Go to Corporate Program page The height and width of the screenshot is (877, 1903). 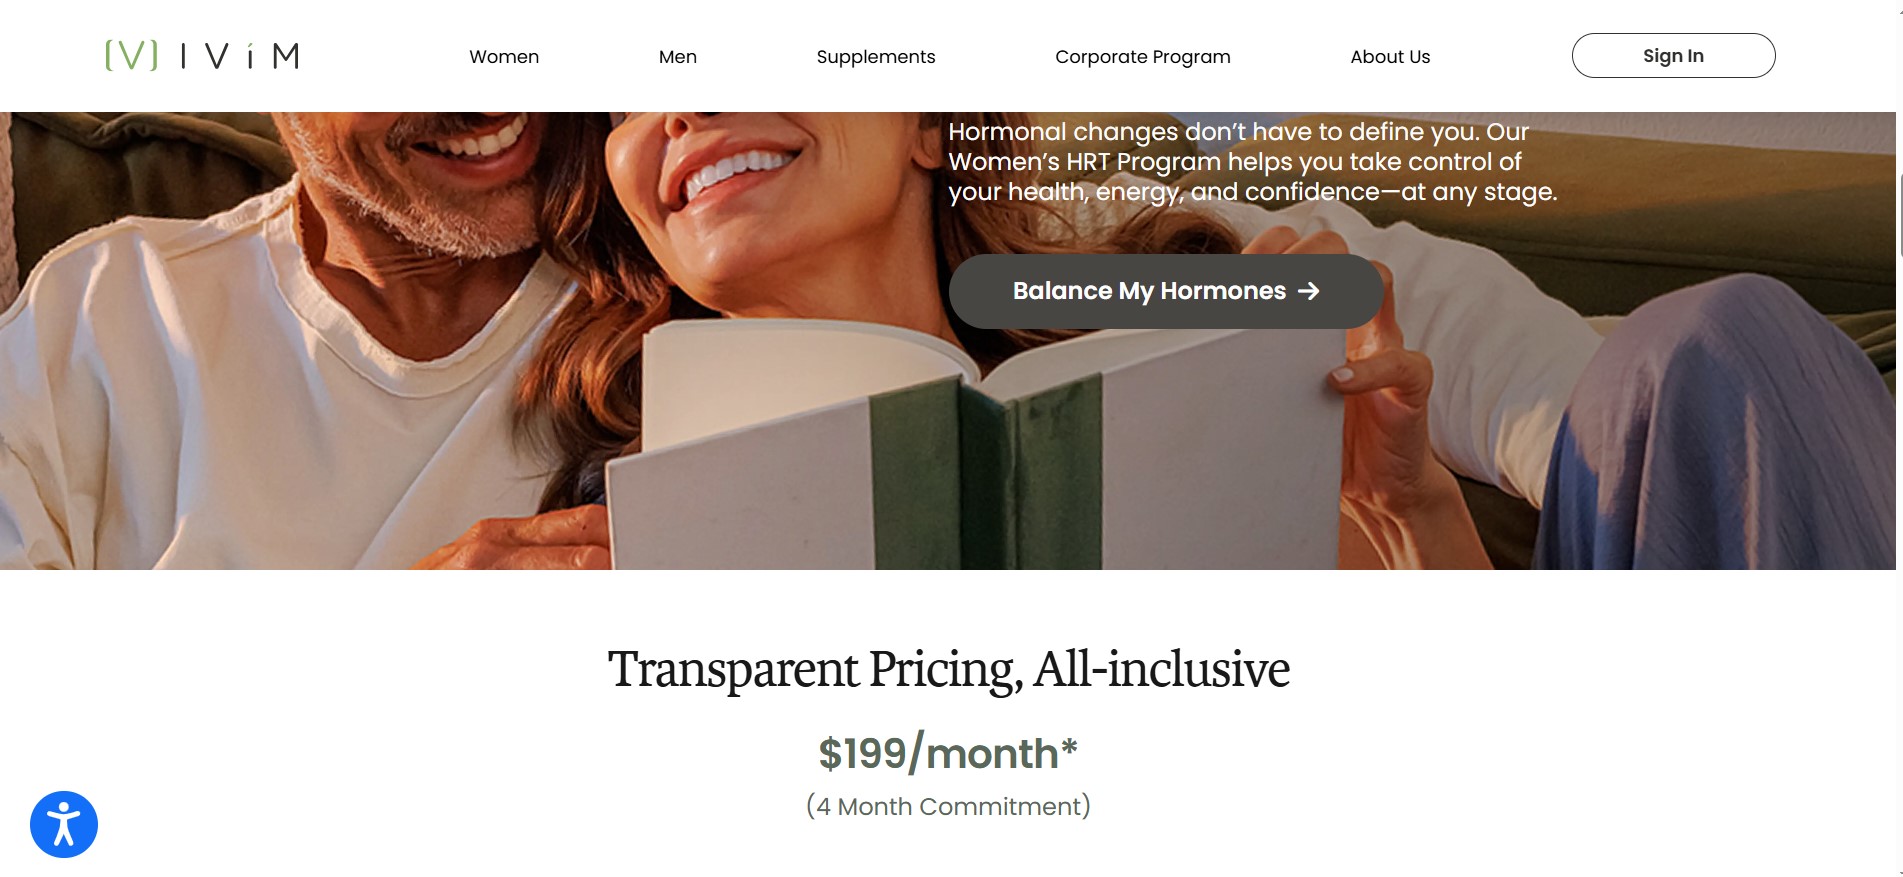[1143, 57]
